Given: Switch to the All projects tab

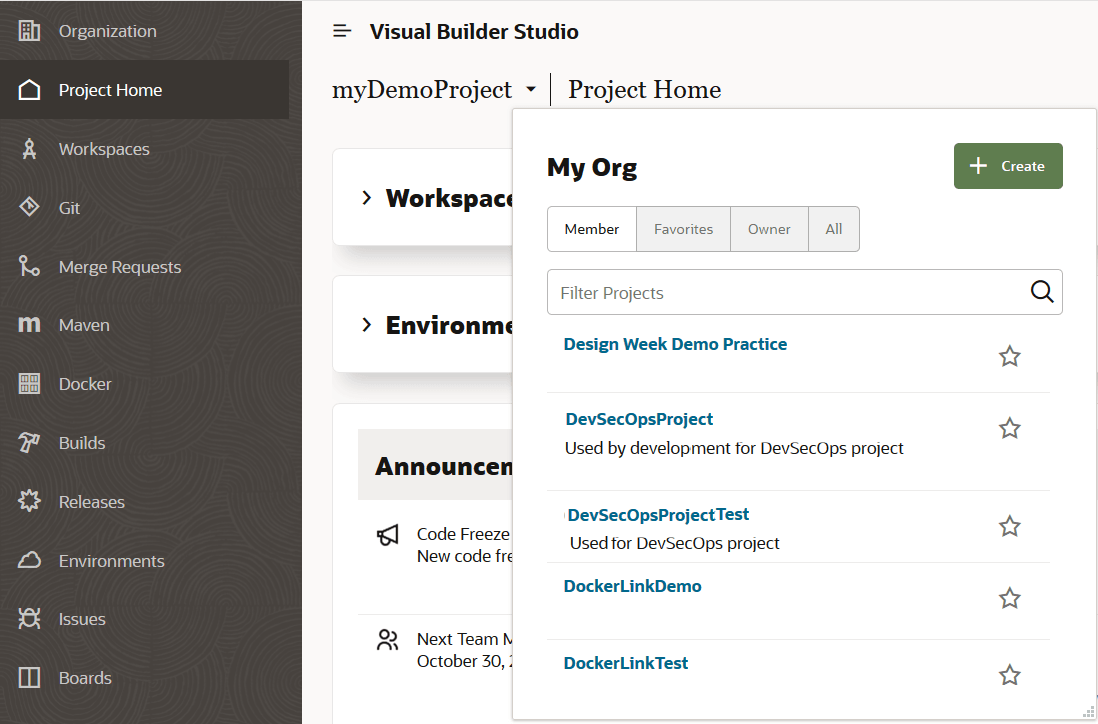Looking at the screenshot, I should pyautogui.click(x=833, y=229).
